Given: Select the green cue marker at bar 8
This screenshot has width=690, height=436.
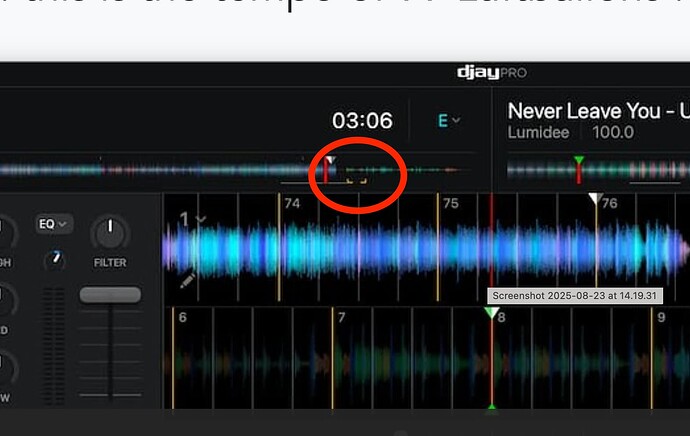Looking at the screenshot, I should click(x=492, y=313).
